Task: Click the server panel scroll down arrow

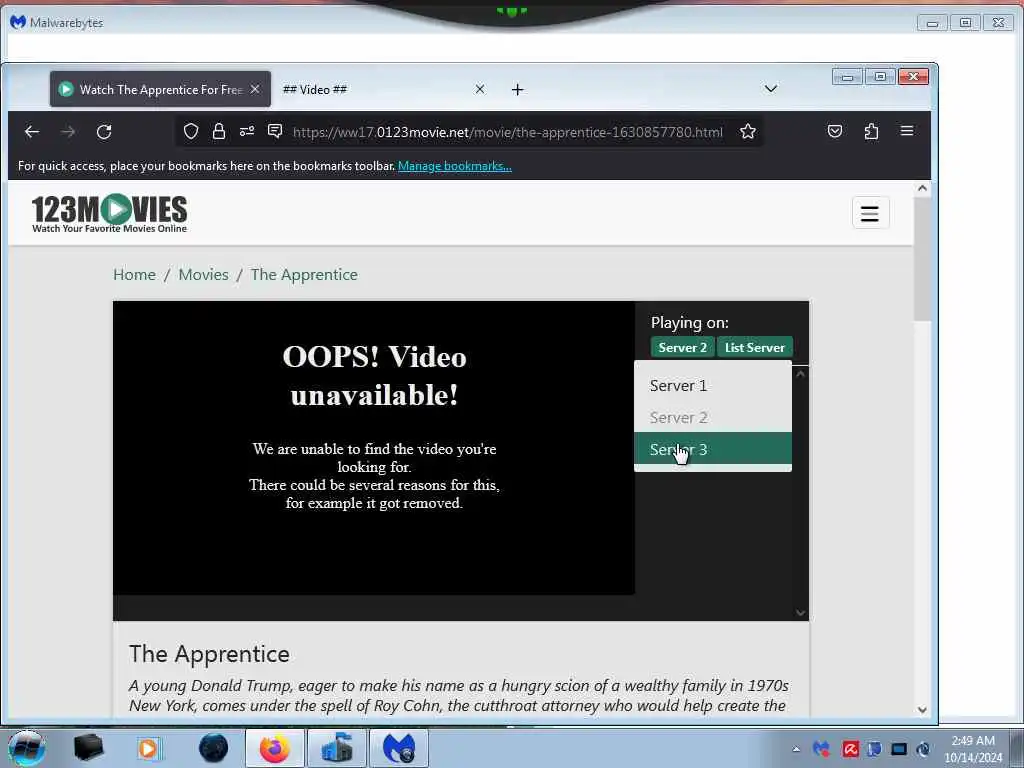Action: pyautogui.click(x=801, y=613)
